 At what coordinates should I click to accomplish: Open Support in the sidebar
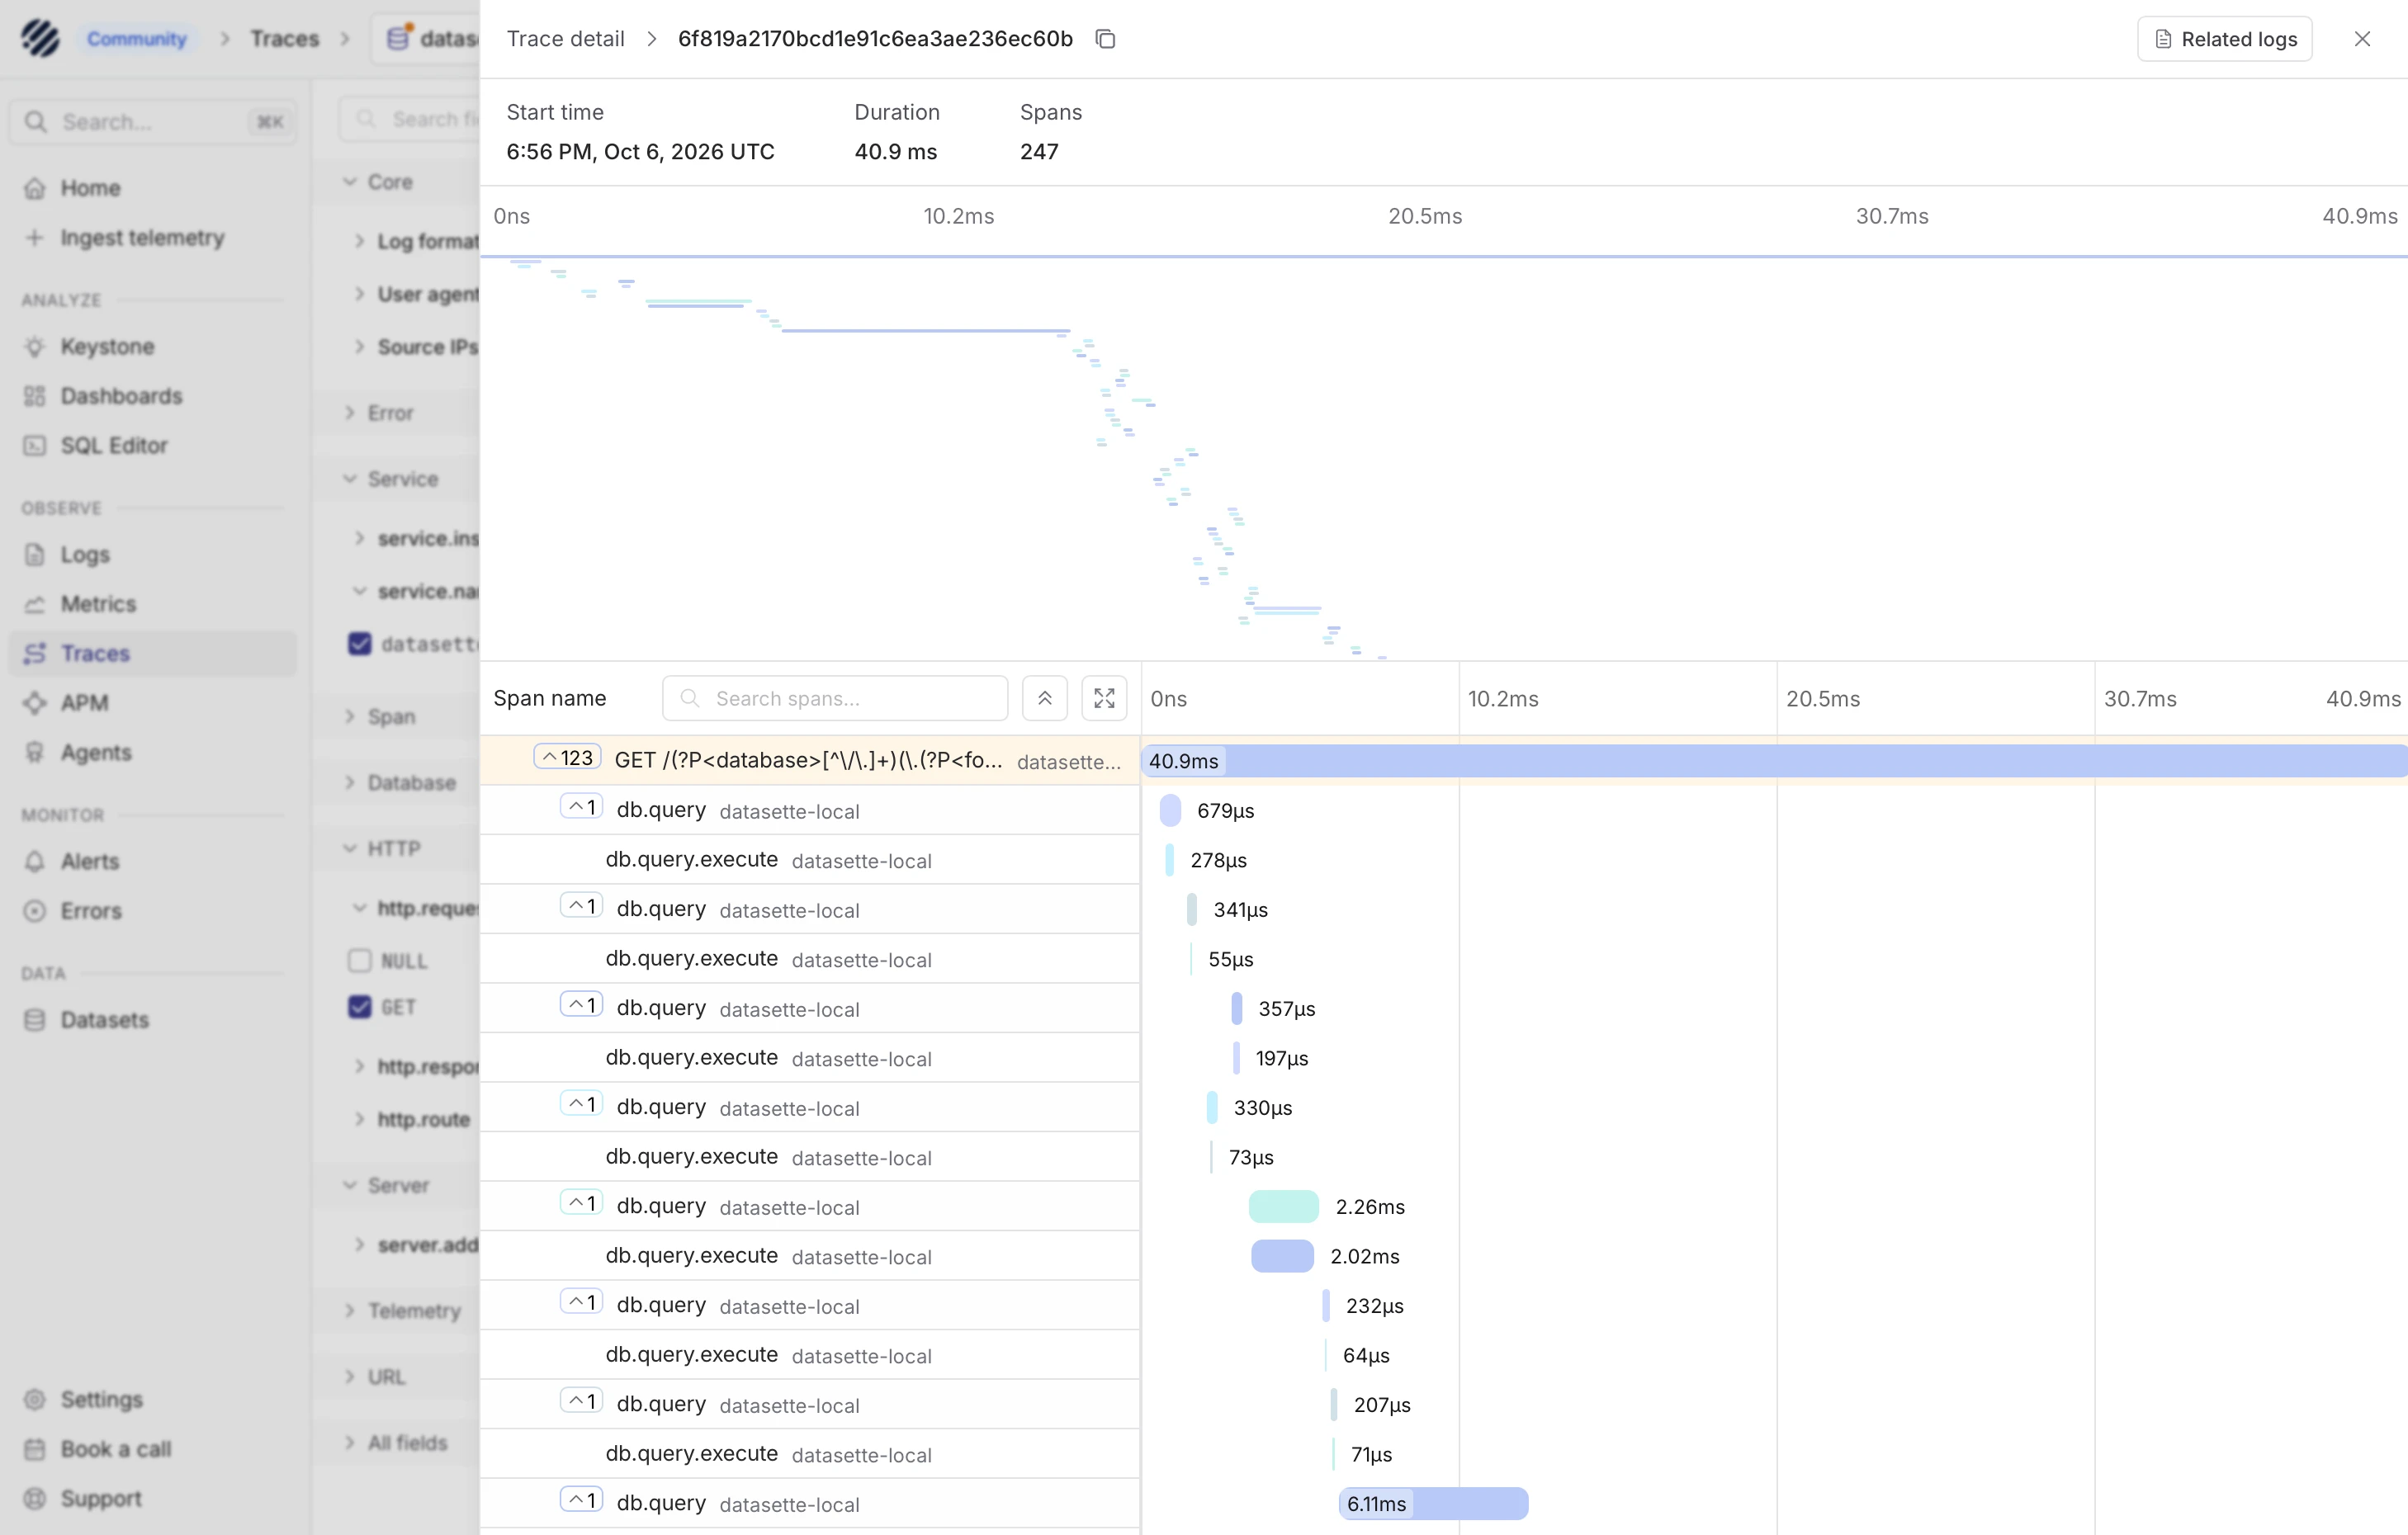[101, 1499]
